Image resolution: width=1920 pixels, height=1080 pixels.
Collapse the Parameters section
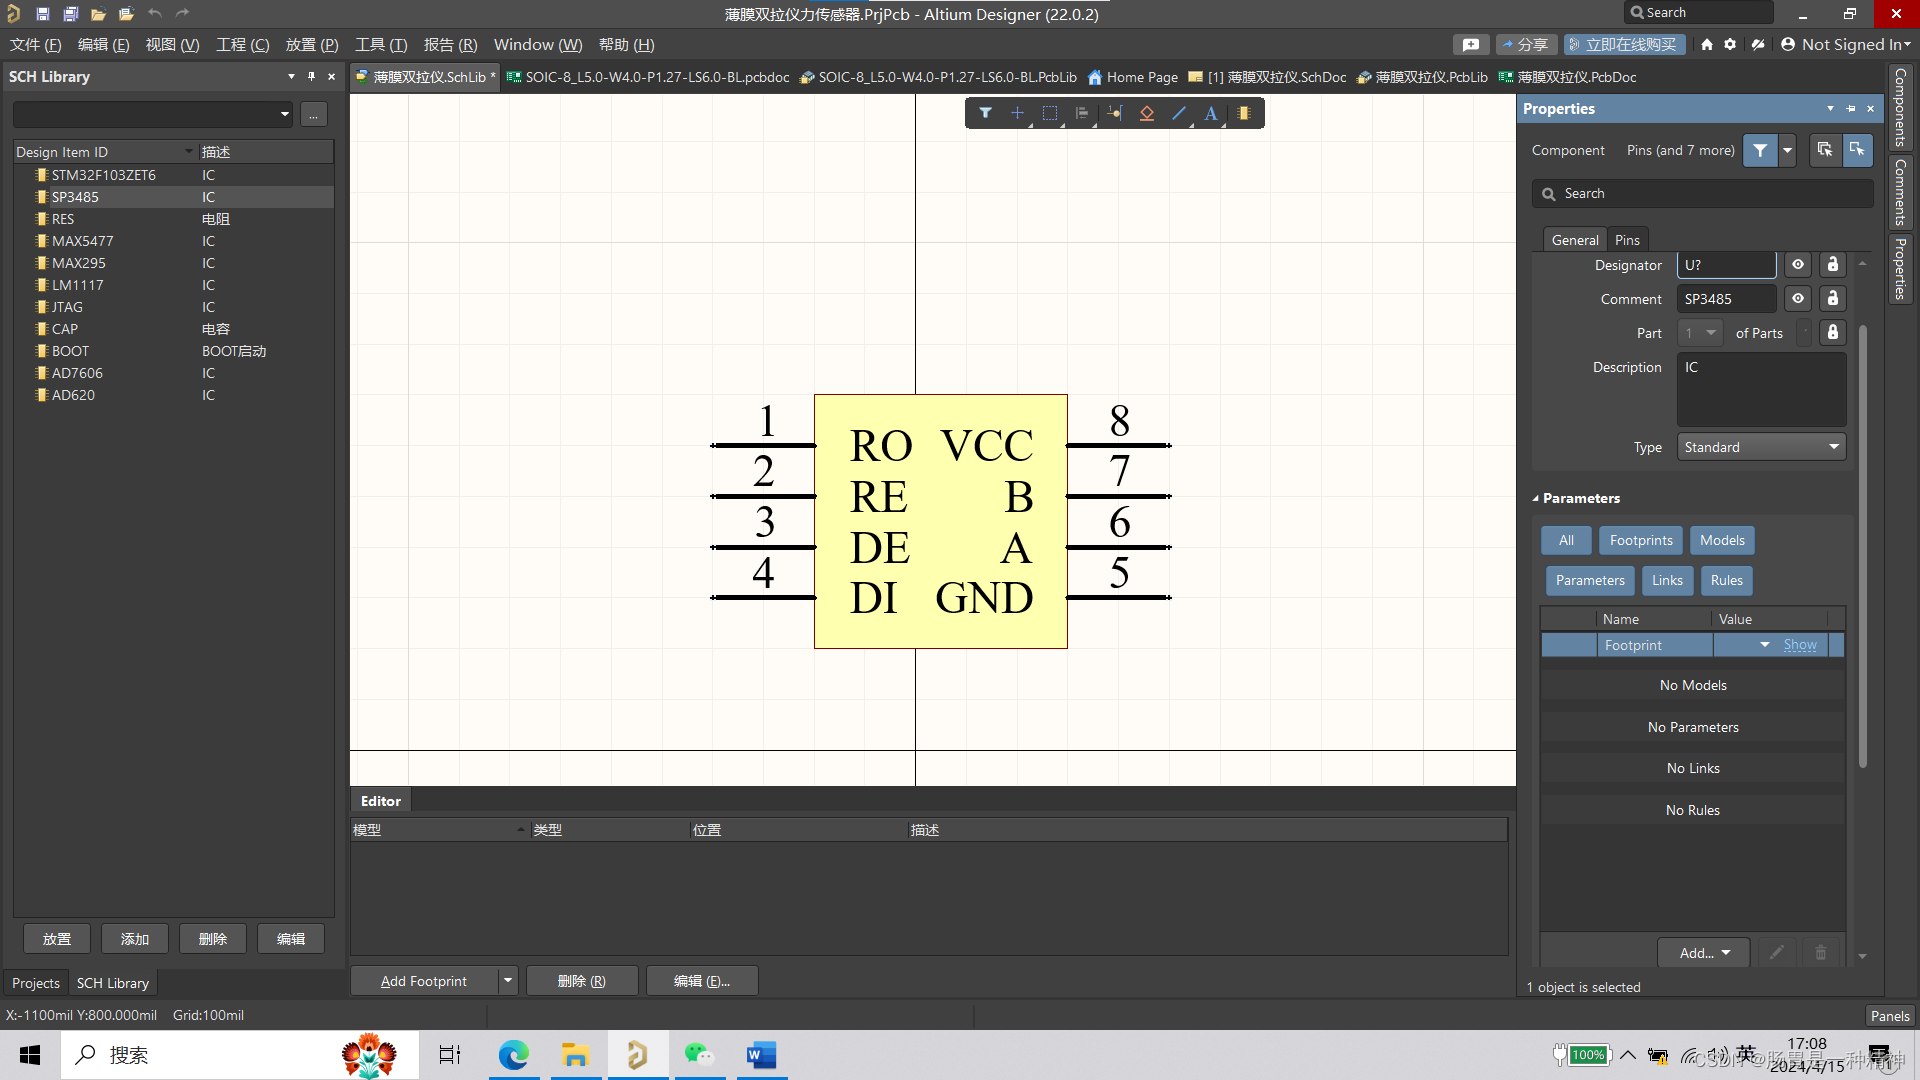click(x=1536, y=498)
